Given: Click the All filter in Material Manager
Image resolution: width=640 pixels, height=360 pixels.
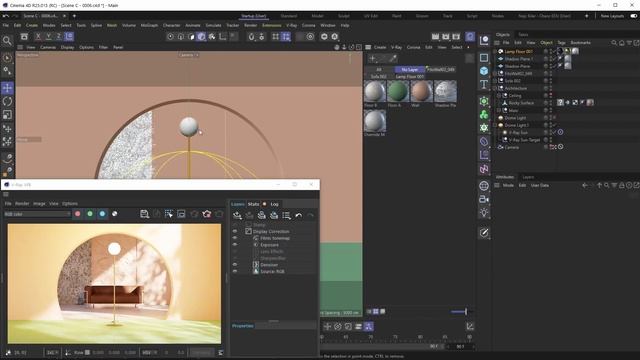Looking at the screenshot, I should coord(379,70).
